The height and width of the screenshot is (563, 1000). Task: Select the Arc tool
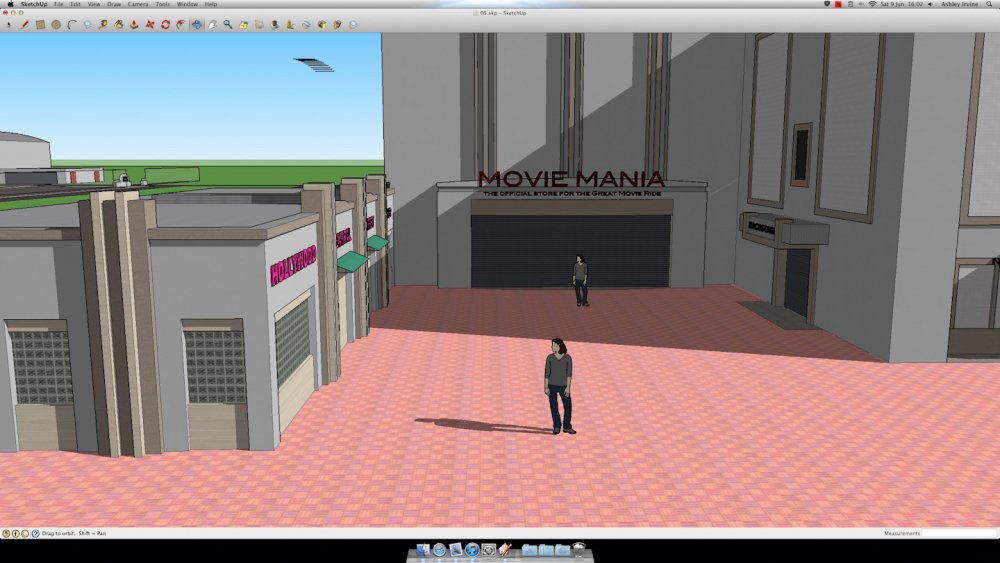[x=71, y=25]
